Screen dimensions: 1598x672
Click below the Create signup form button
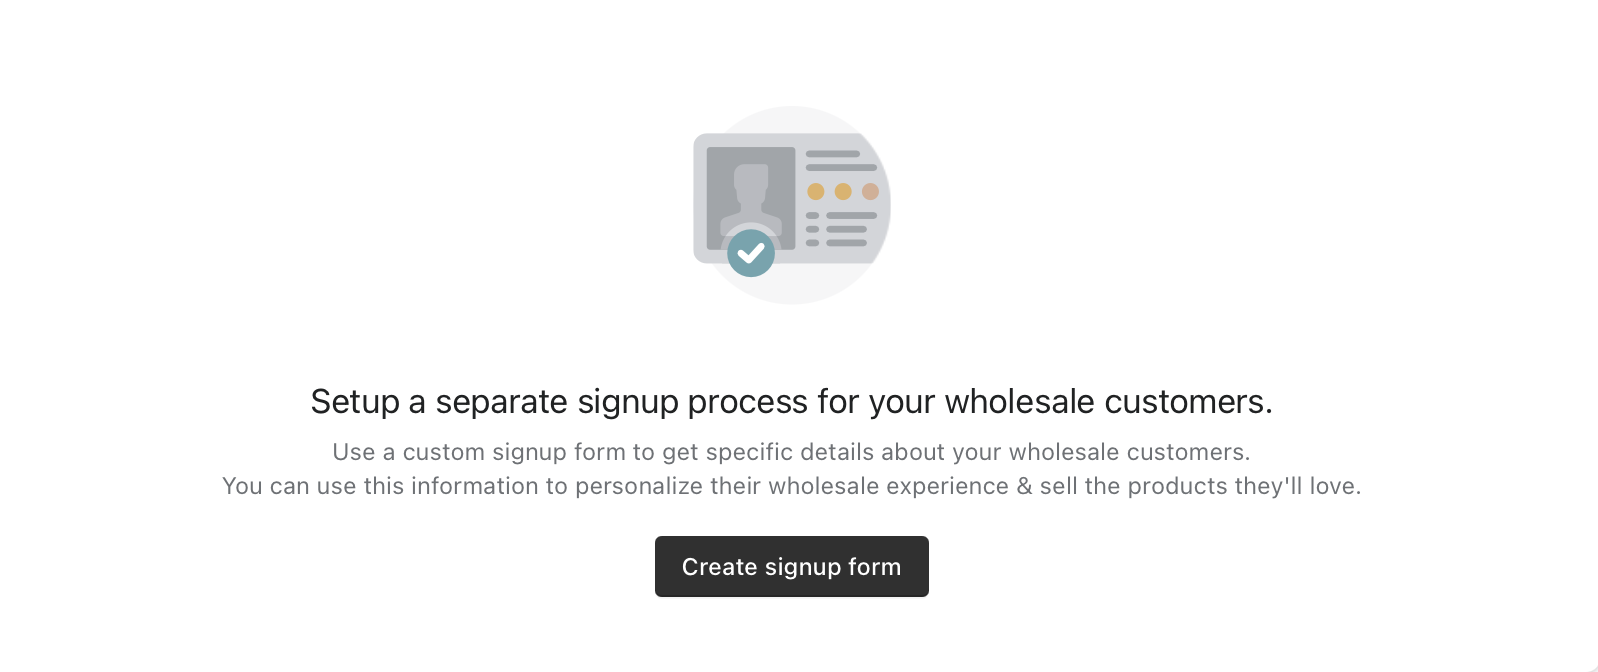click(792, 635)
